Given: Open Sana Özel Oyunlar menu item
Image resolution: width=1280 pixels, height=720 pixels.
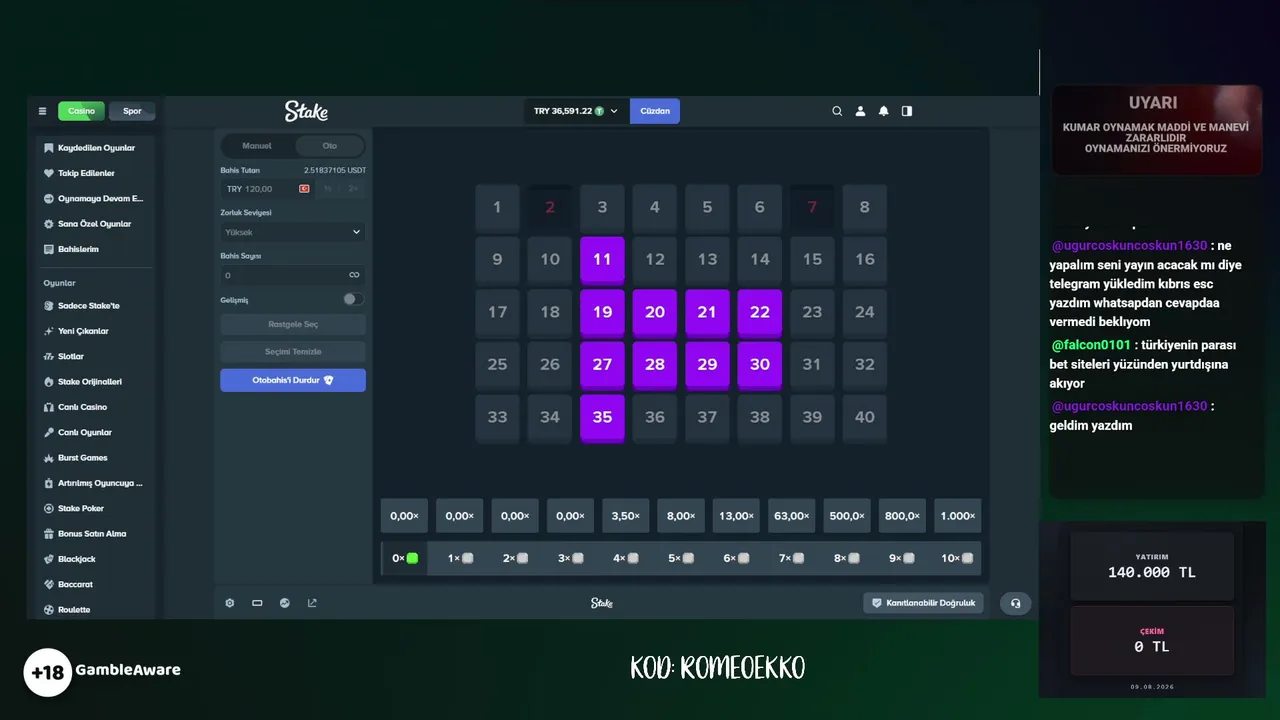Looking at the screenshot, I should point(95,224).
